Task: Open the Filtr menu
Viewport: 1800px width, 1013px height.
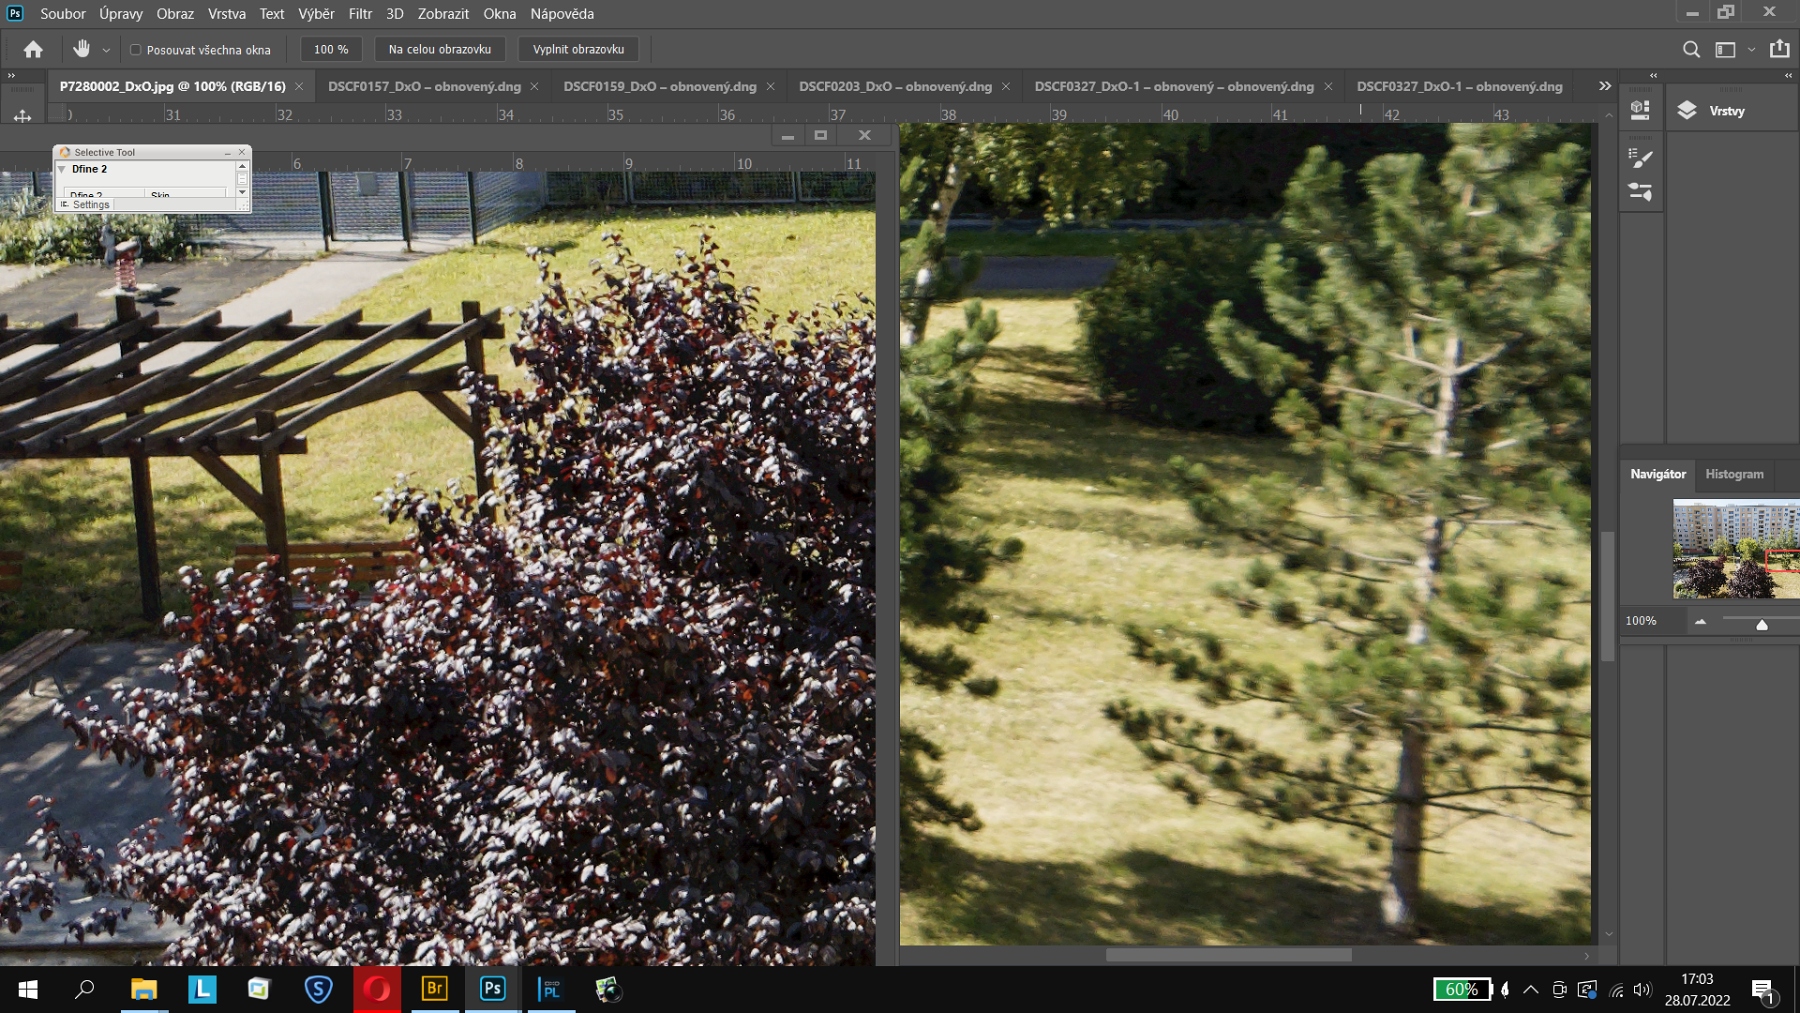Action: (360, 14)
